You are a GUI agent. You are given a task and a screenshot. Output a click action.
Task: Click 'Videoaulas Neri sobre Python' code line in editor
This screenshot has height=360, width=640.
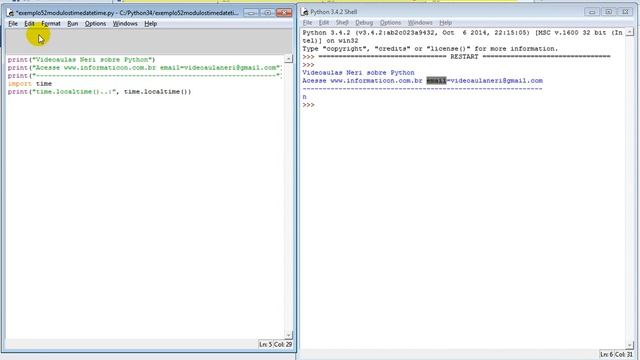click(81, 60)
